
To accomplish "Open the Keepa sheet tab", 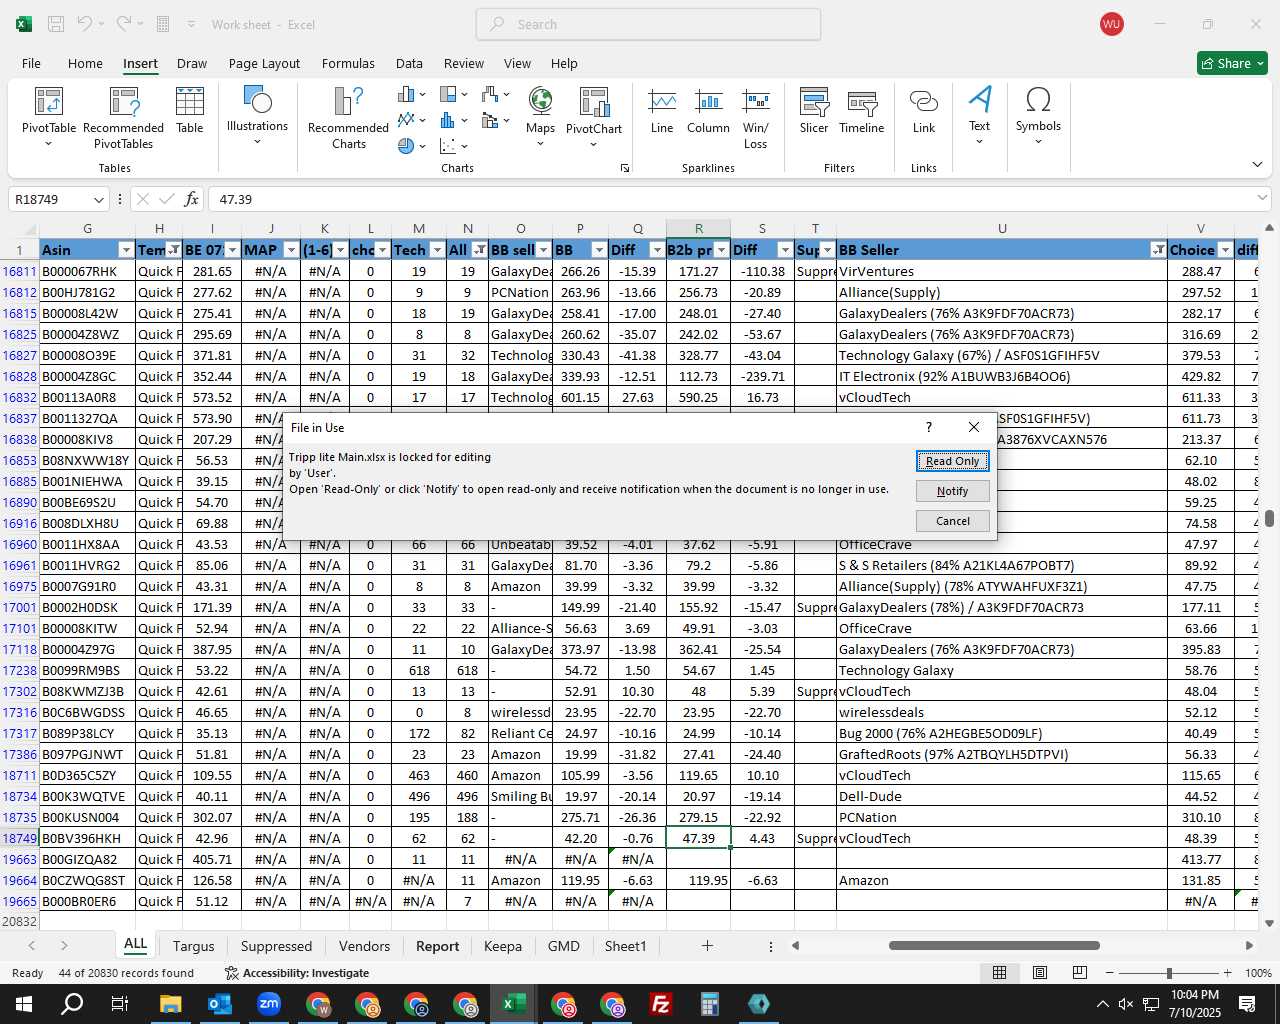I will (x=502, y=946).
